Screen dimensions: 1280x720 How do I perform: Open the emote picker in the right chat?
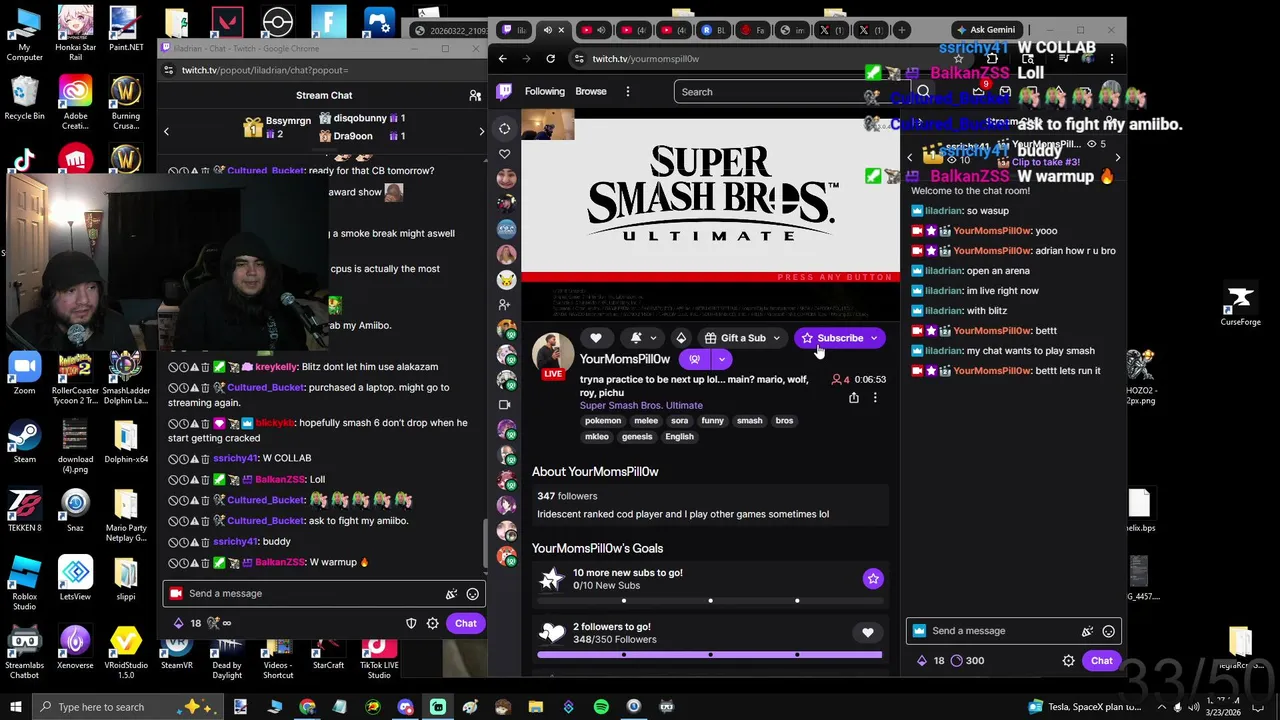point(1108,631)
